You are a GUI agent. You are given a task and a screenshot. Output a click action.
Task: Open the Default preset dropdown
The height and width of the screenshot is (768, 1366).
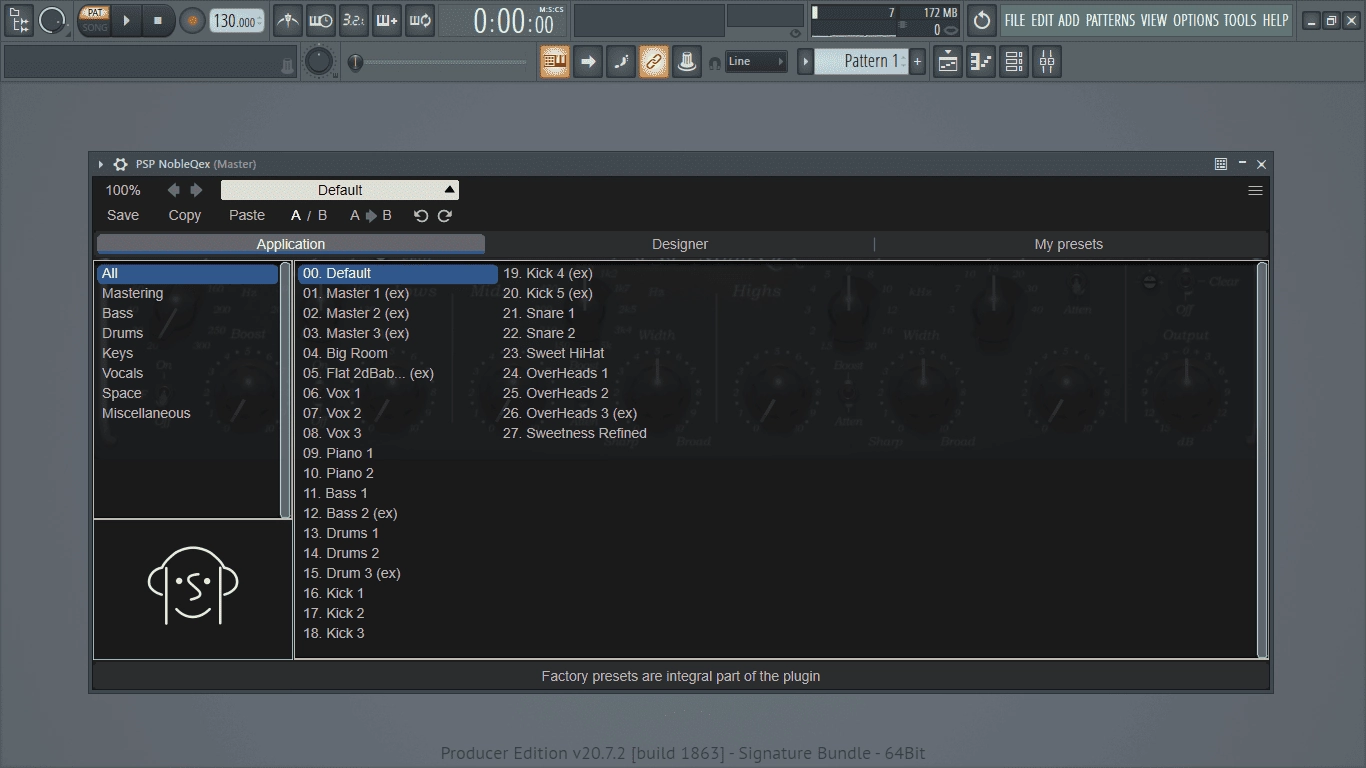[340, 190]
